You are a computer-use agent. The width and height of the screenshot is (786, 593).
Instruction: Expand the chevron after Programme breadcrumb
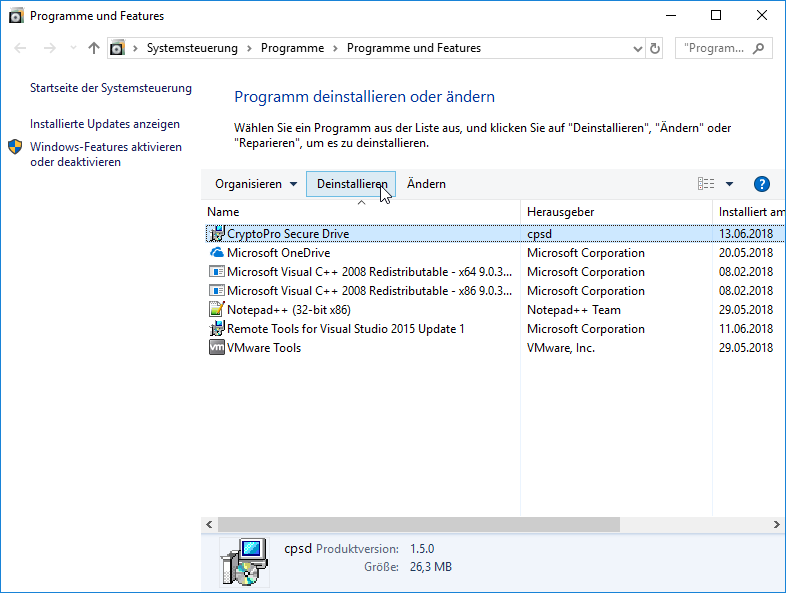click(335, 49)
